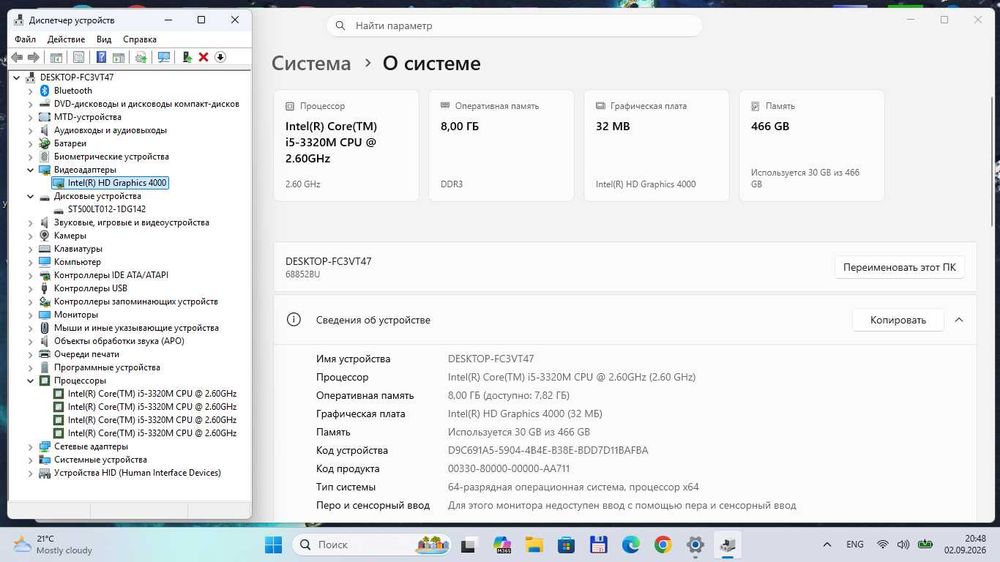Expand the Сетевые адаптеры category

pyautogui.click(x=30, y=447)
